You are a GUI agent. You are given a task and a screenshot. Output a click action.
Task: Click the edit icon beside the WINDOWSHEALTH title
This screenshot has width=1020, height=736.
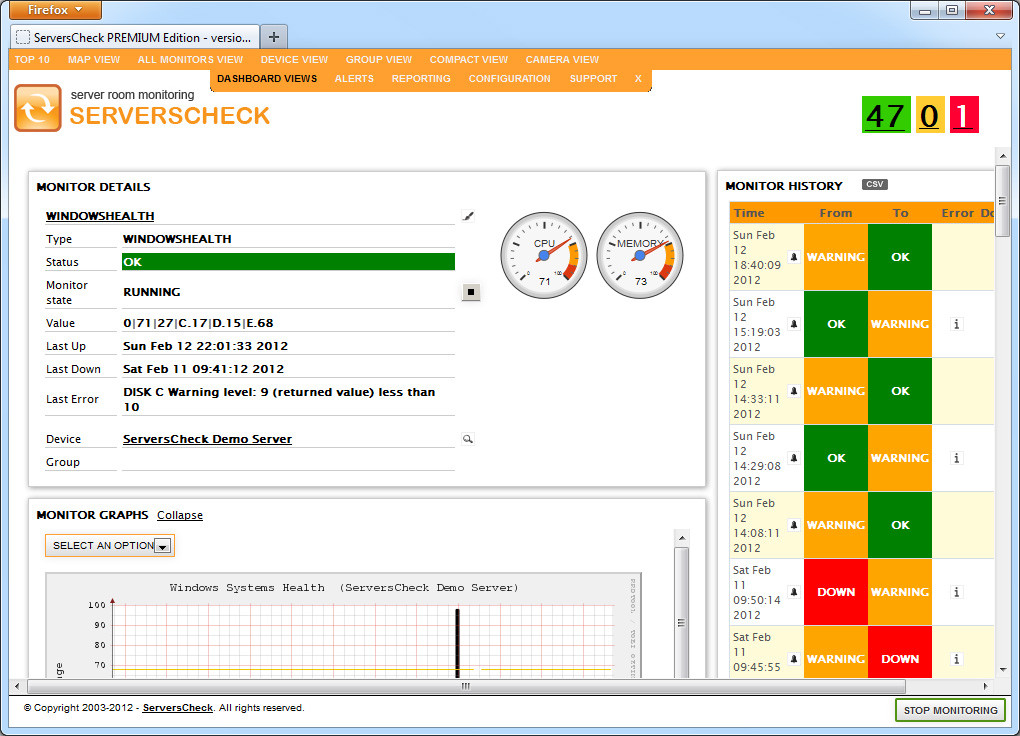click(468, 215)
